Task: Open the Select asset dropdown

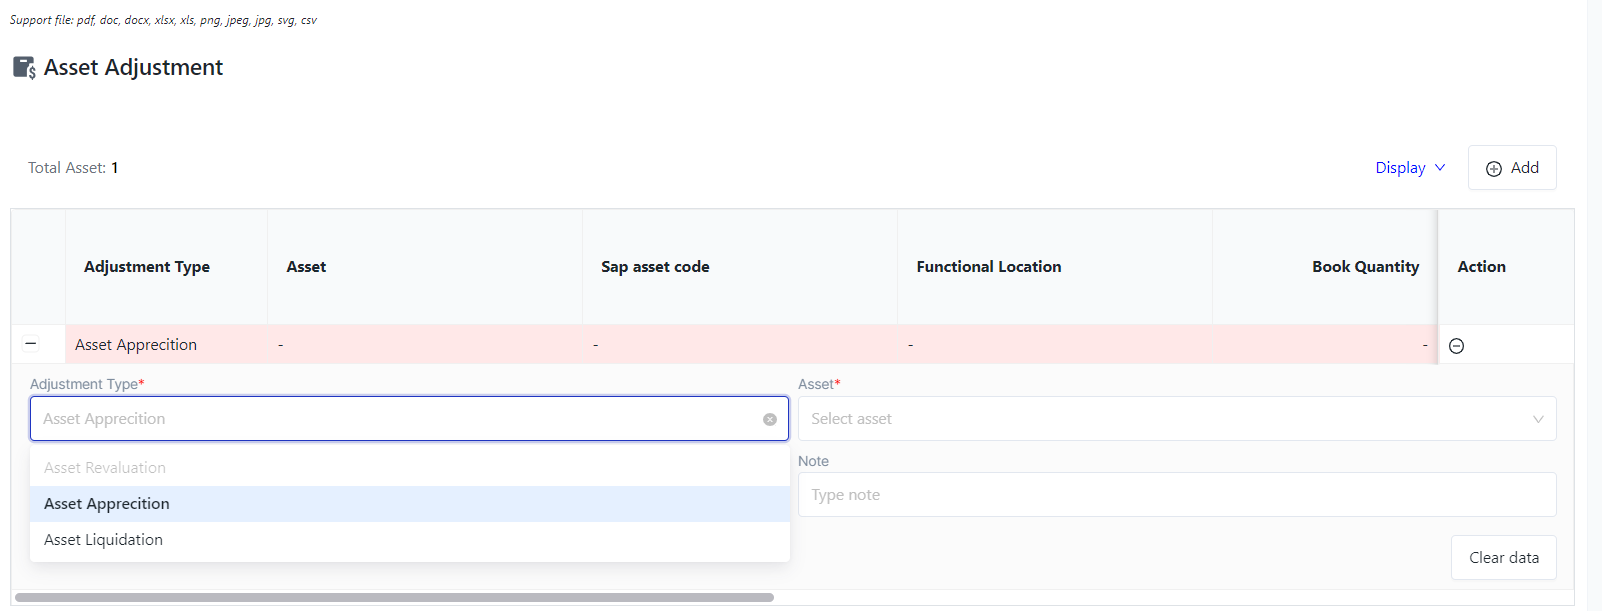Action: pos(1176,419)
